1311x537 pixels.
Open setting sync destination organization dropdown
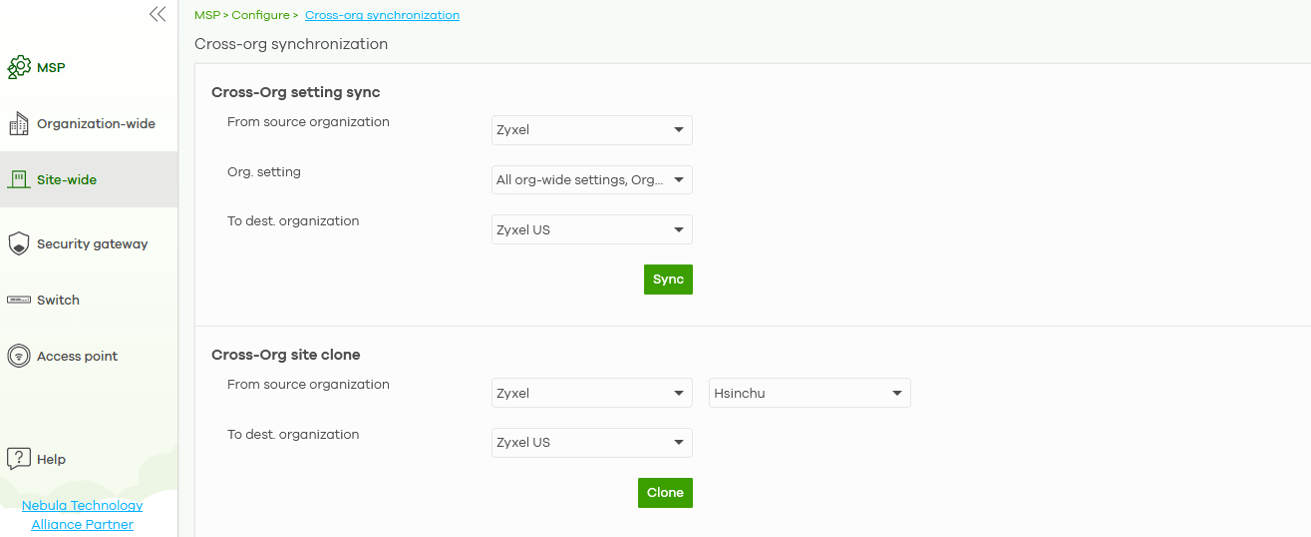tap(592, 230)
